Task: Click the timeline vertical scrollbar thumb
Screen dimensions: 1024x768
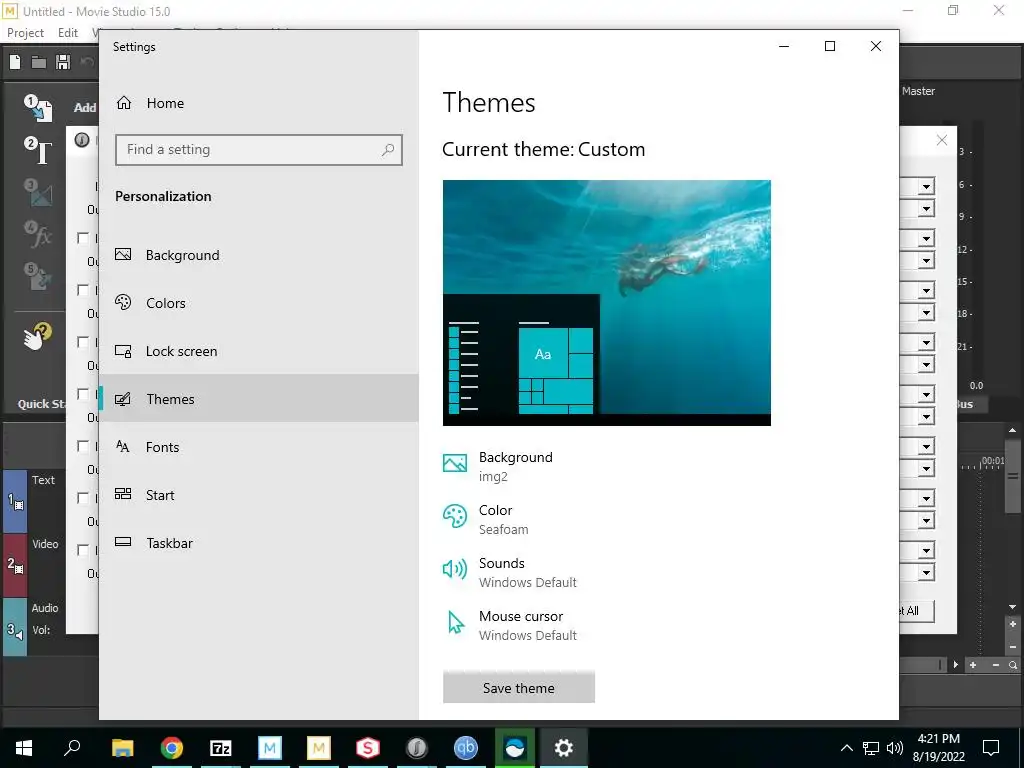Action: pyautogui.click(x=1012, y=476)
